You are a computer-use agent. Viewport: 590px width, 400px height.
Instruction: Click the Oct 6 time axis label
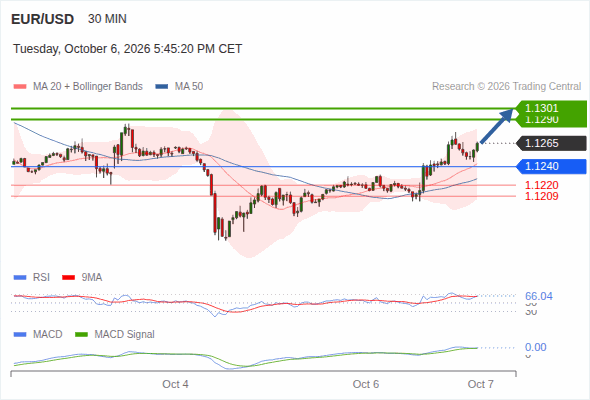point(366,384)
